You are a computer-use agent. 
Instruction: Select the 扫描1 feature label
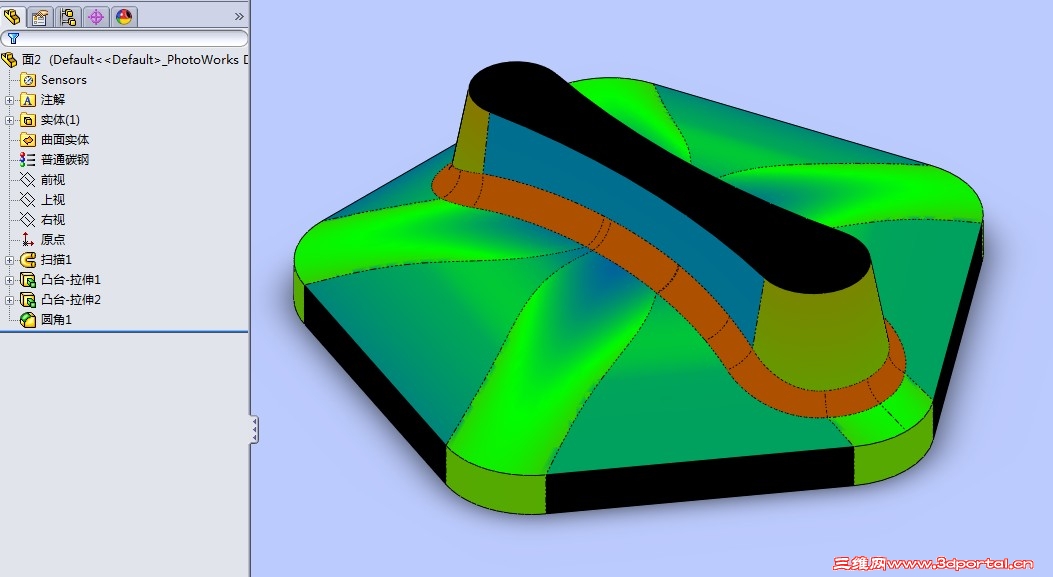pos(56,259)
